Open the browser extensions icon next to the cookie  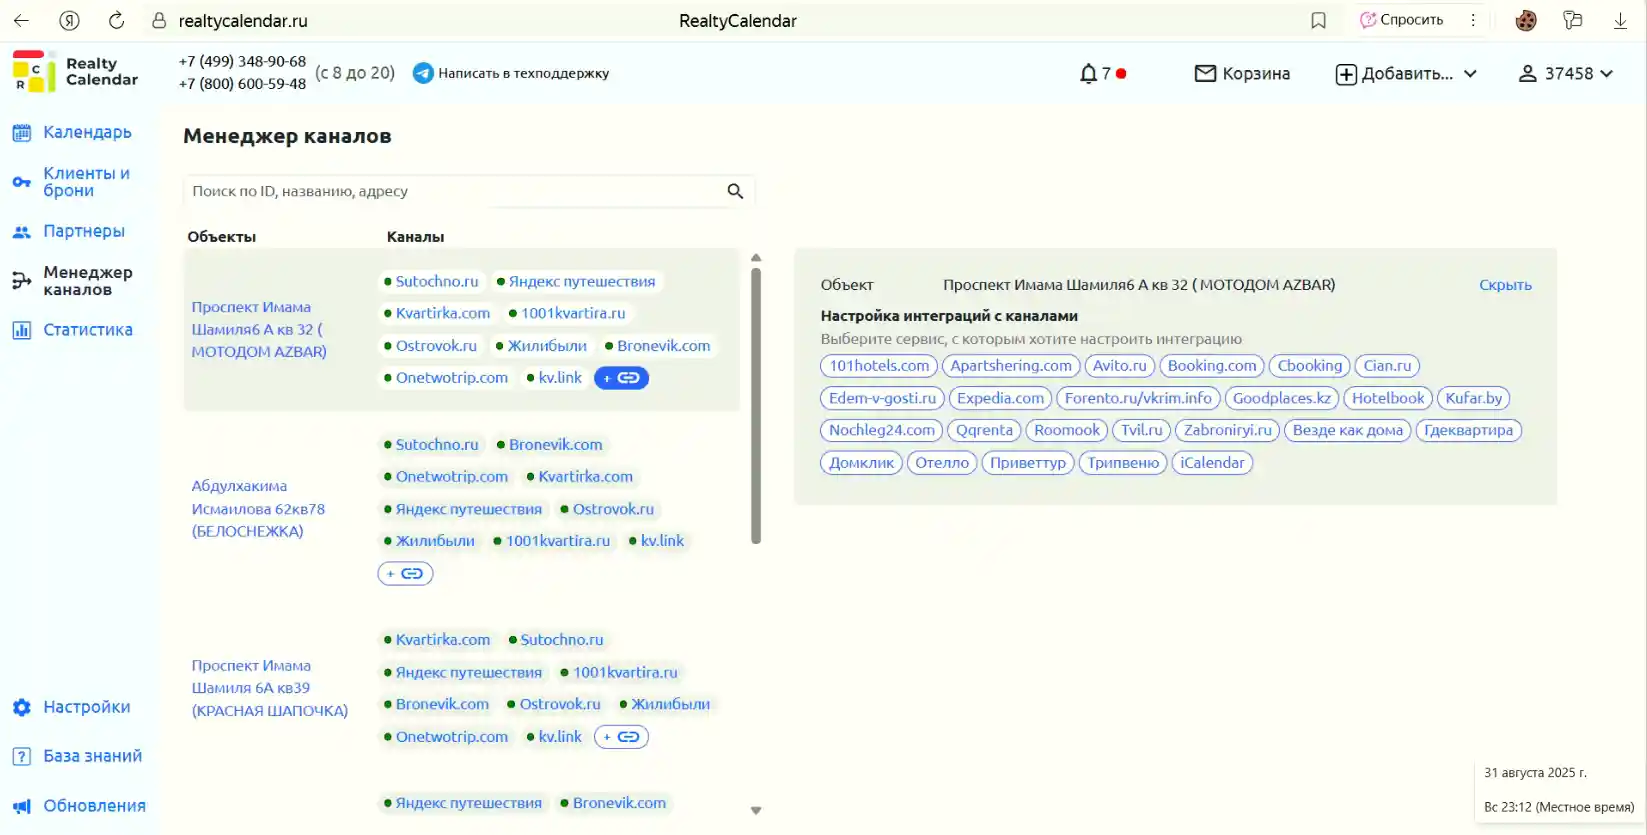[1573, 20]
